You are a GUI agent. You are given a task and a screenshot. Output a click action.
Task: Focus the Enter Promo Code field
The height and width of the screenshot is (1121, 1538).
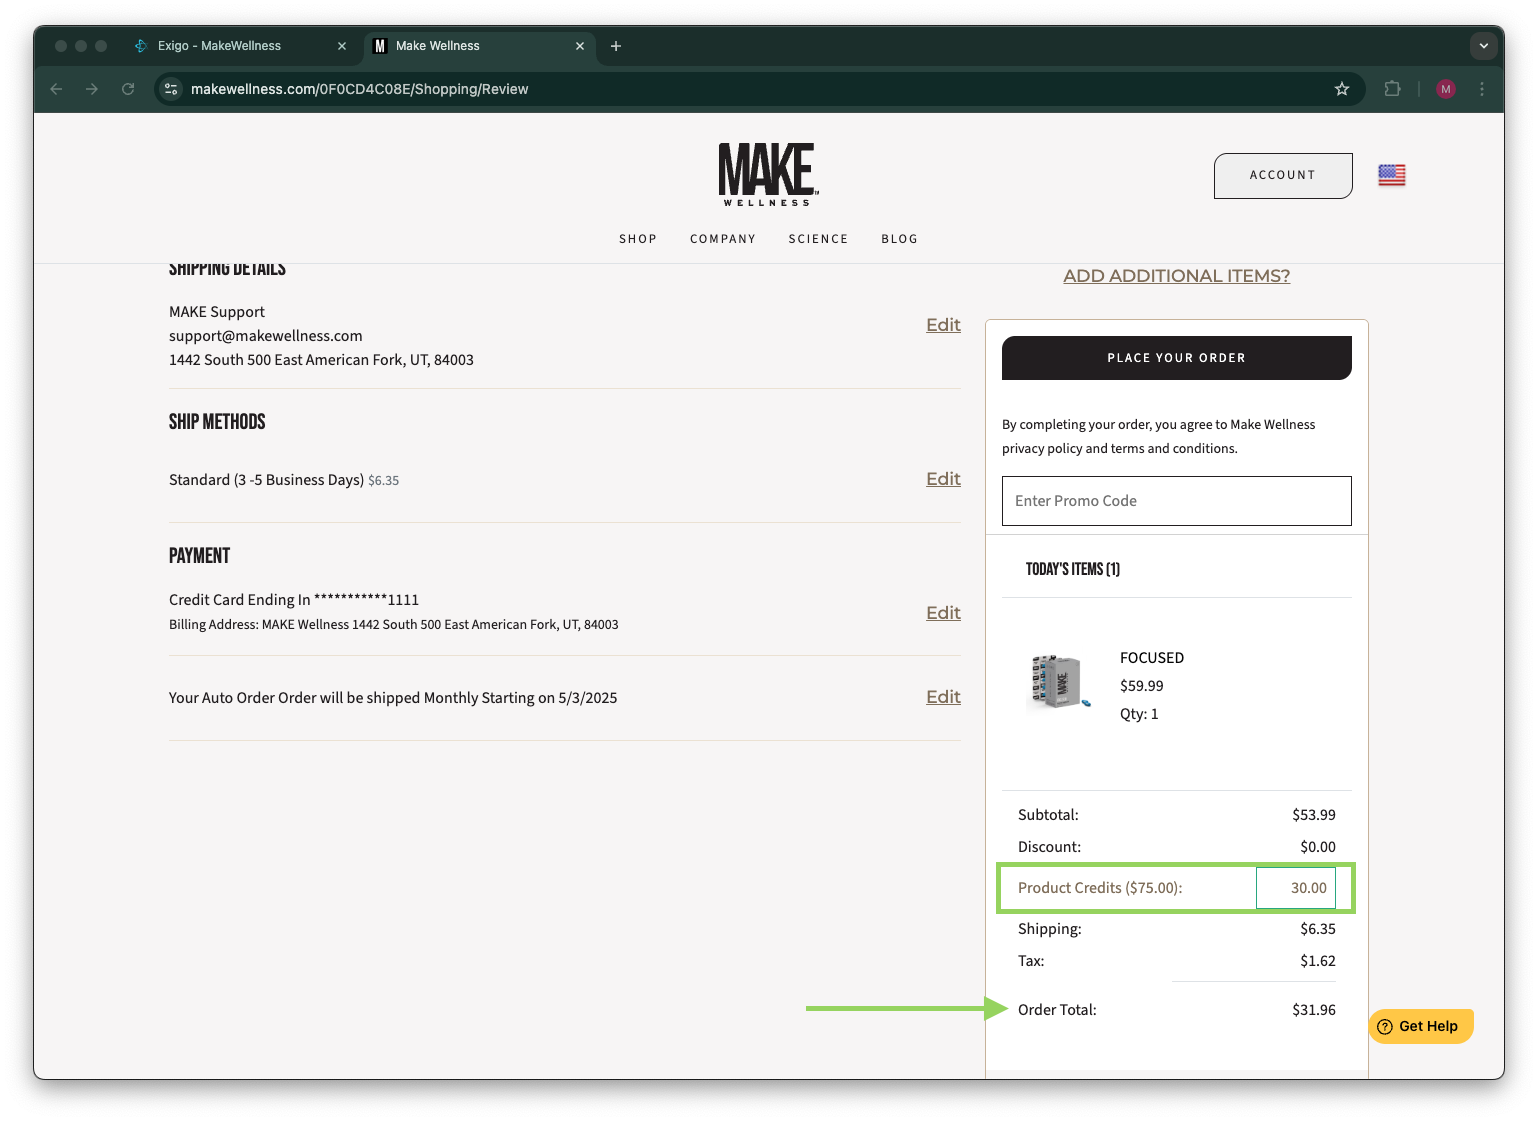[x=1176, y=501]
